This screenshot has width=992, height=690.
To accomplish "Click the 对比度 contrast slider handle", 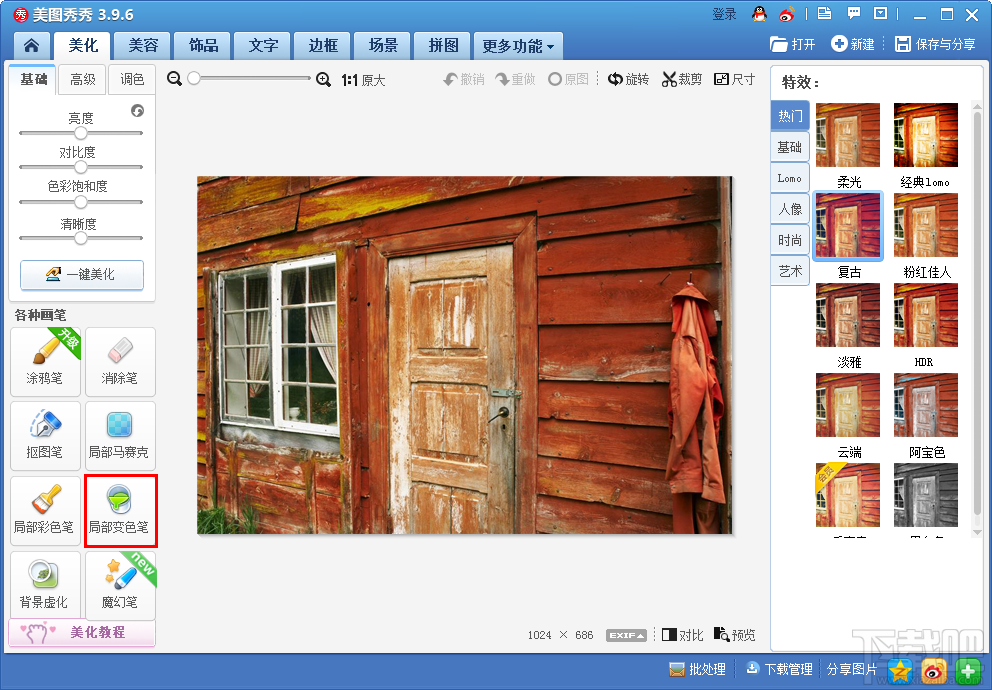I will [80, 167].
